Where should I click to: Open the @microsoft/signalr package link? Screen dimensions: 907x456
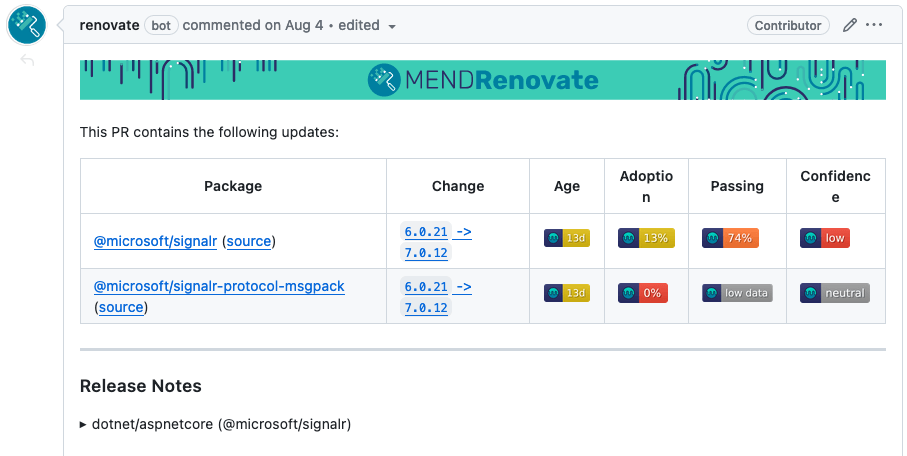155,241
